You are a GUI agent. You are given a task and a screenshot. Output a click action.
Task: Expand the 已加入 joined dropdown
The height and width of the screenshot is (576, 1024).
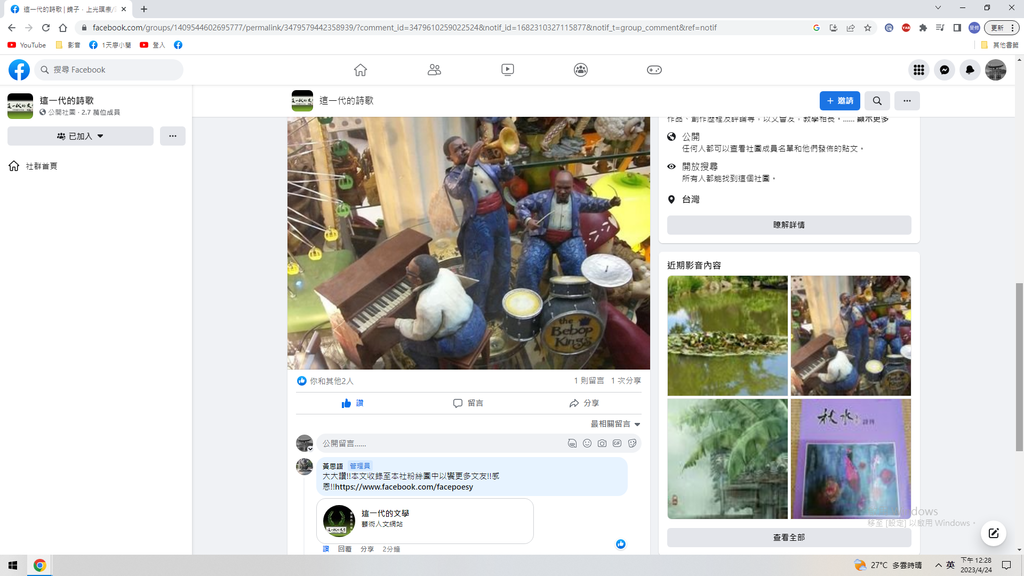[80, 136]
